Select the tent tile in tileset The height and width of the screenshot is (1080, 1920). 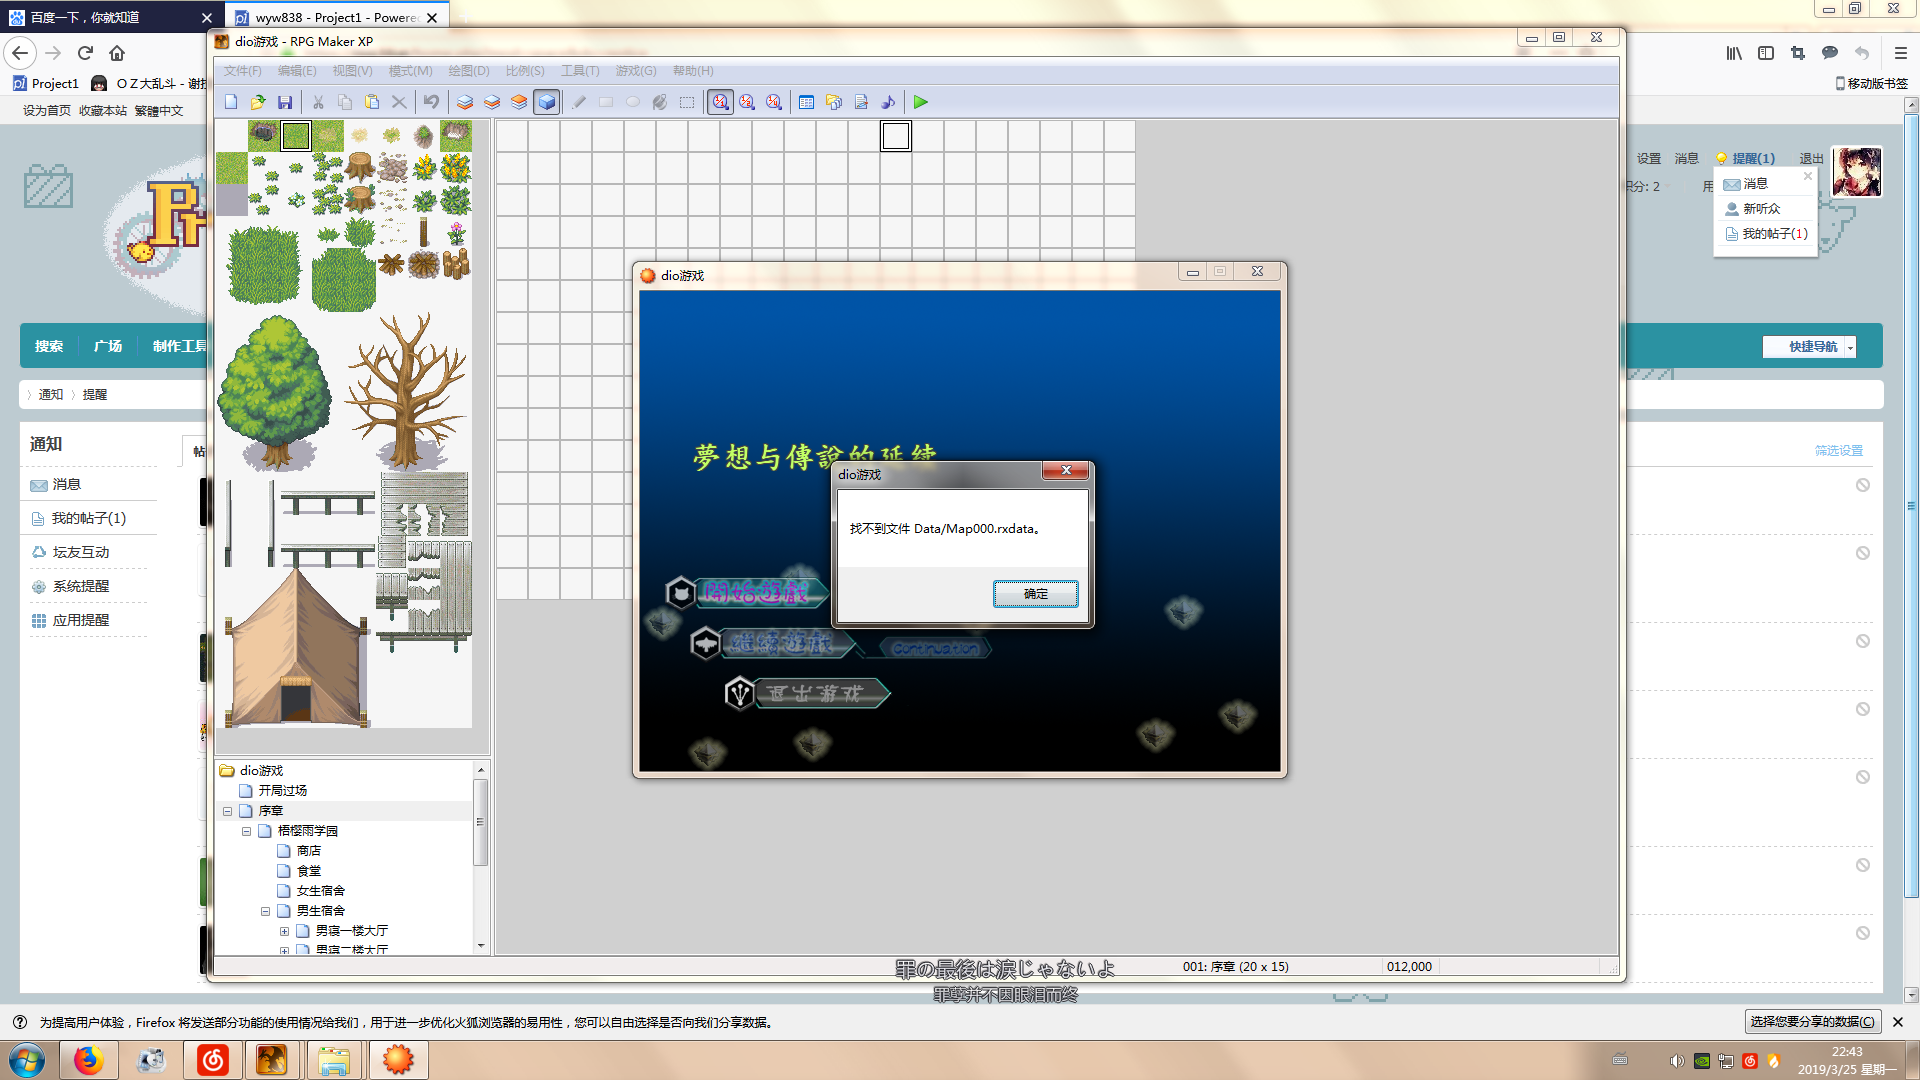tap(297, 648)
